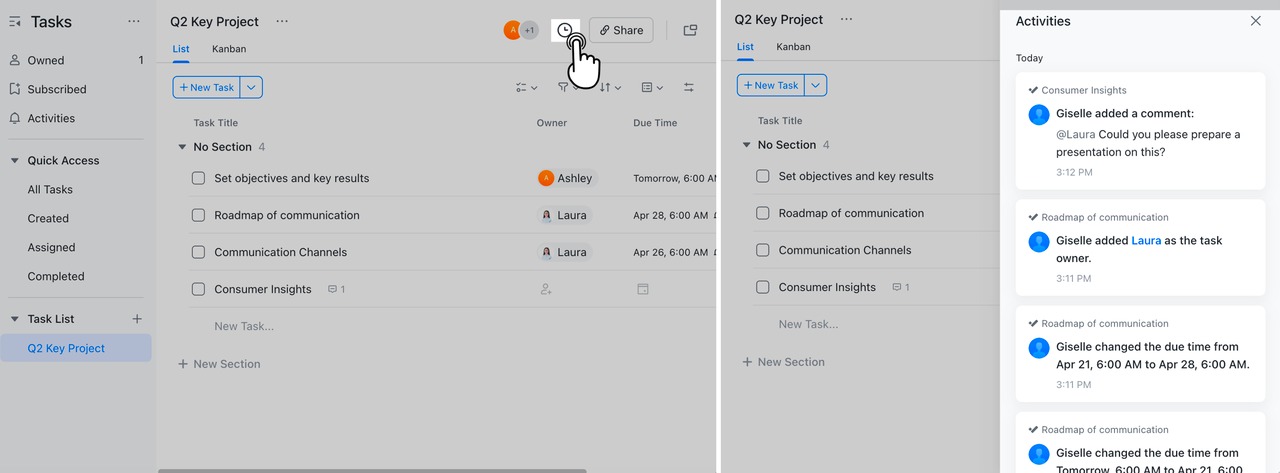Screen dimensions: 1280x473
Task: Tick the Communication Channels checkbox
Action: [x=198, y=252]
